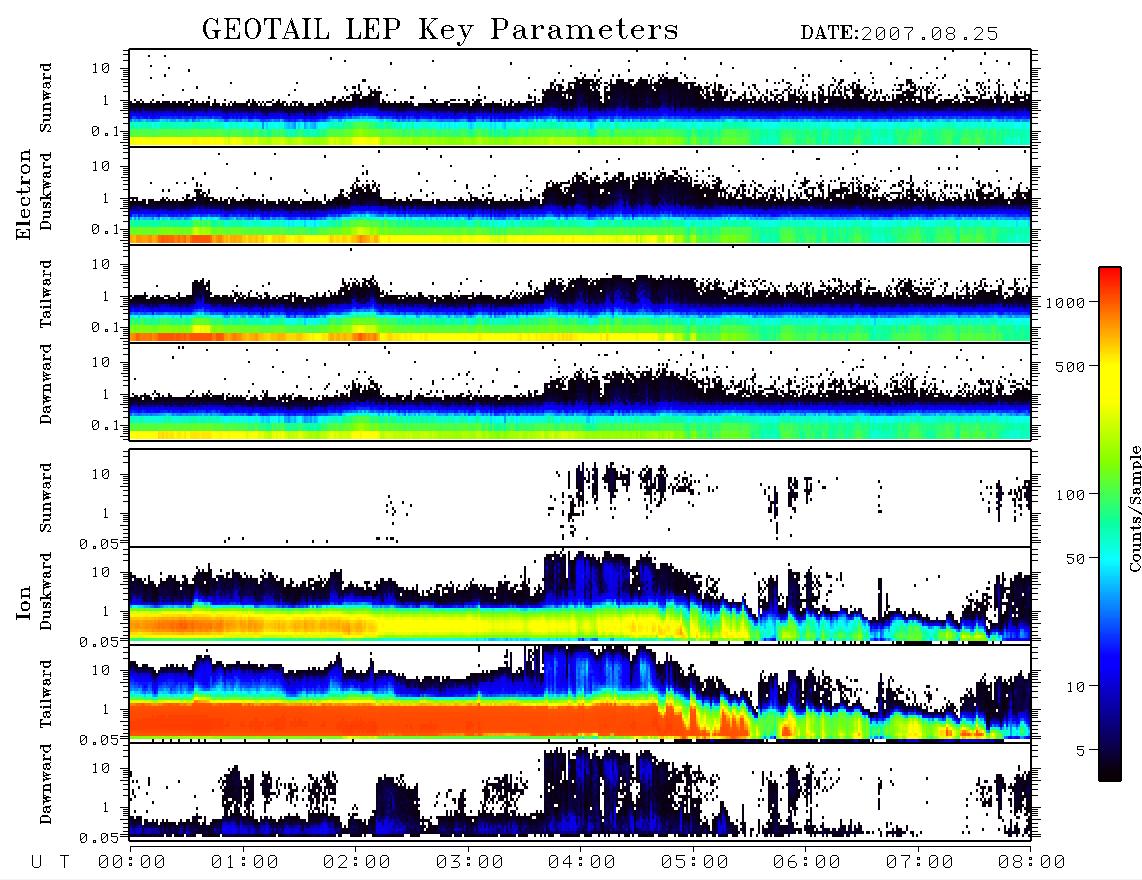Viewport: 1142px width, 880px height.
Task: Click the 100 colorbar tick value
Action: click(1071, 495)
